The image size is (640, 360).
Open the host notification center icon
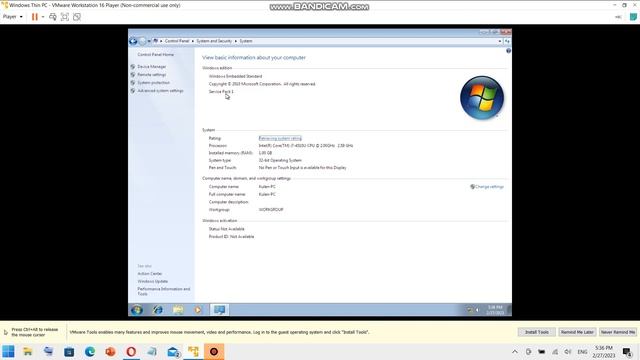627,352
